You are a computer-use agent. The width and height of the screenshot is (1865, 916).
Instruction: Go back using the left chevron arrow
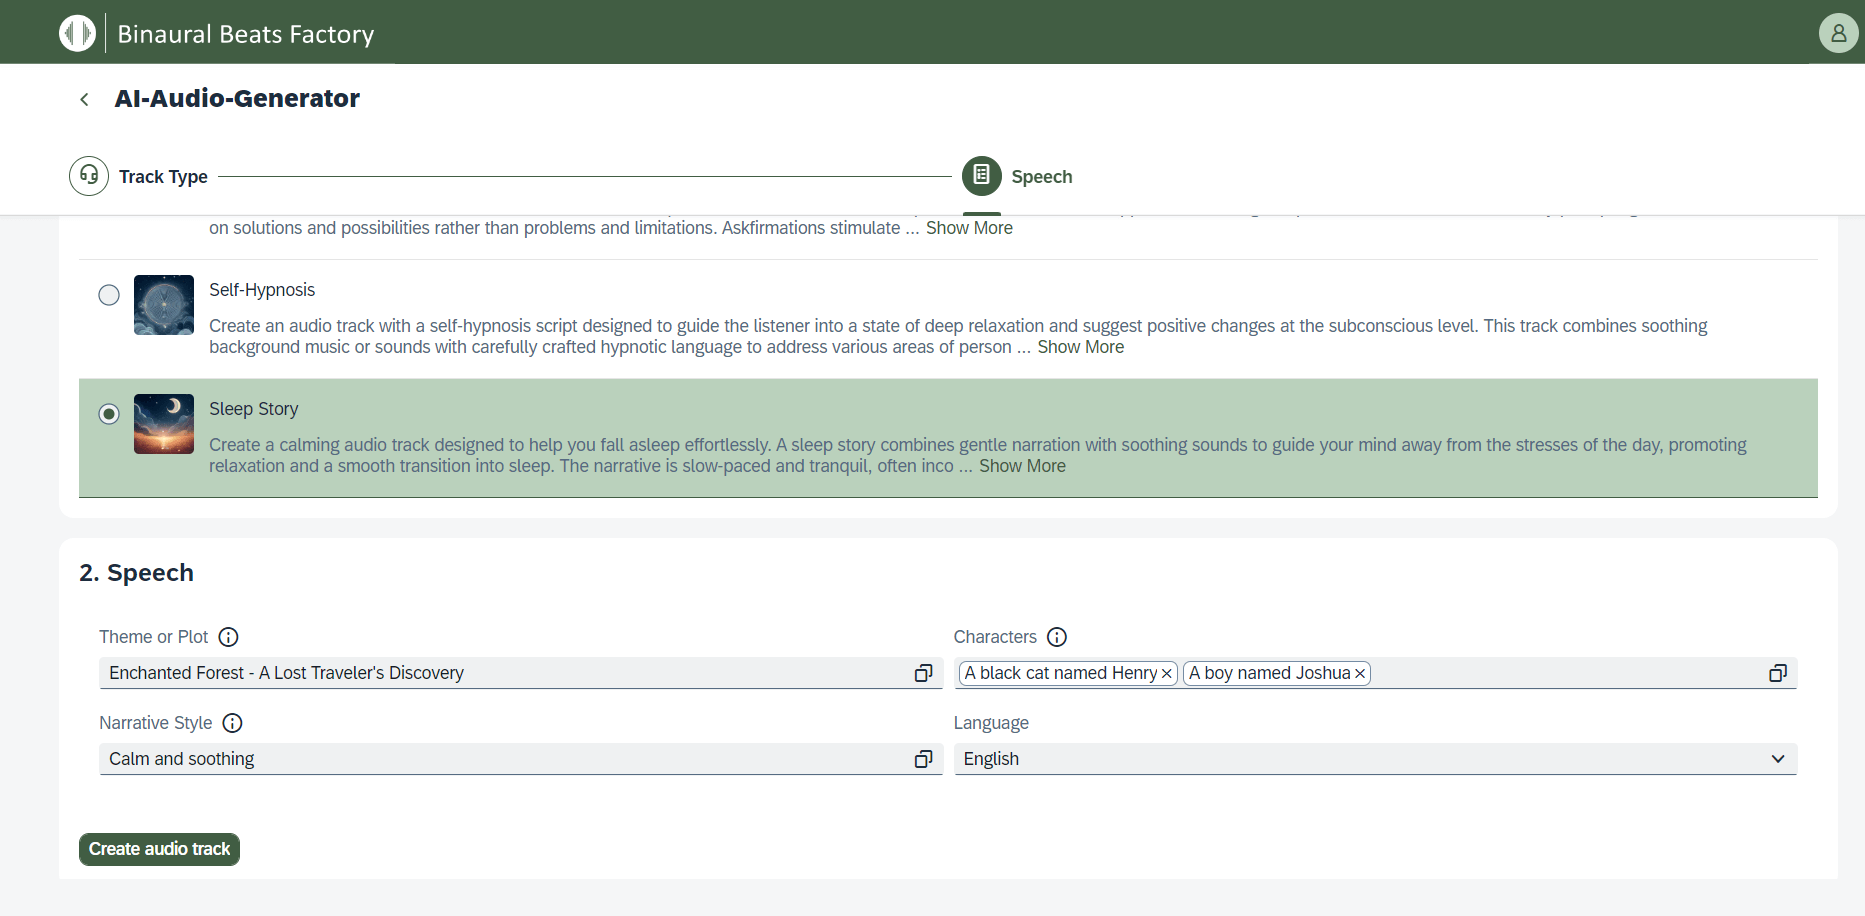tap(85, 99)
